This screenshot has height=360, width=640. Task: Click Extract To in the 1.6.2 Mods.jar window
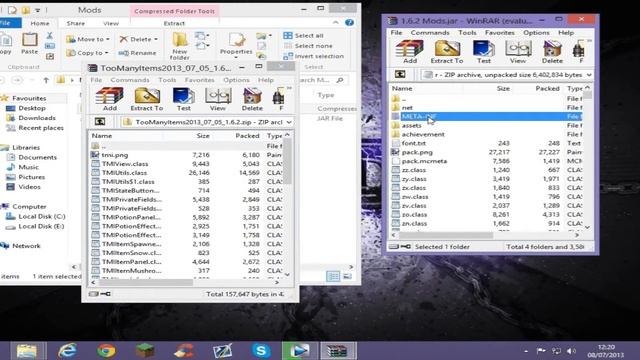[x=447, y=52]
